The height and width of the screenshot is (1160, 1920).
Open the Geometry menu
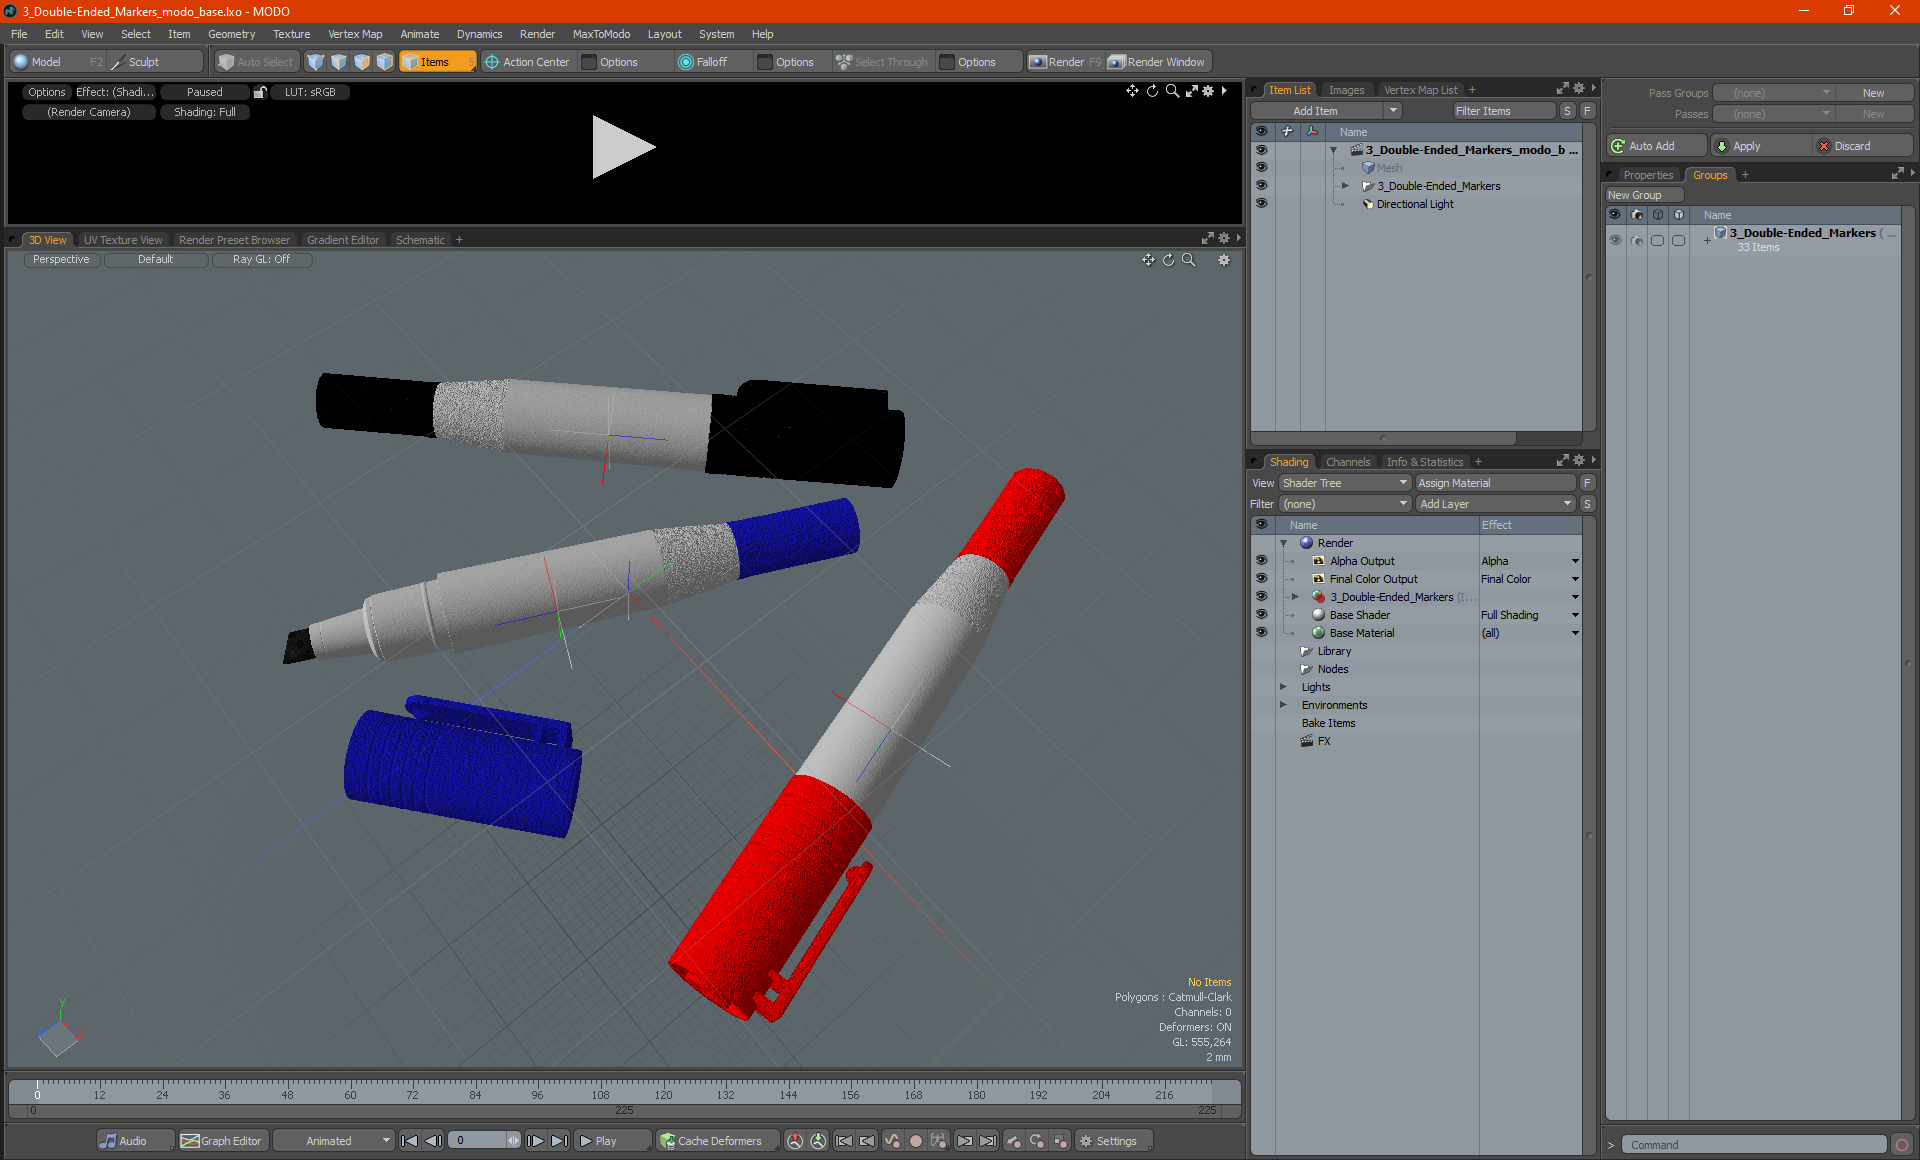click(x=231, y=34)
